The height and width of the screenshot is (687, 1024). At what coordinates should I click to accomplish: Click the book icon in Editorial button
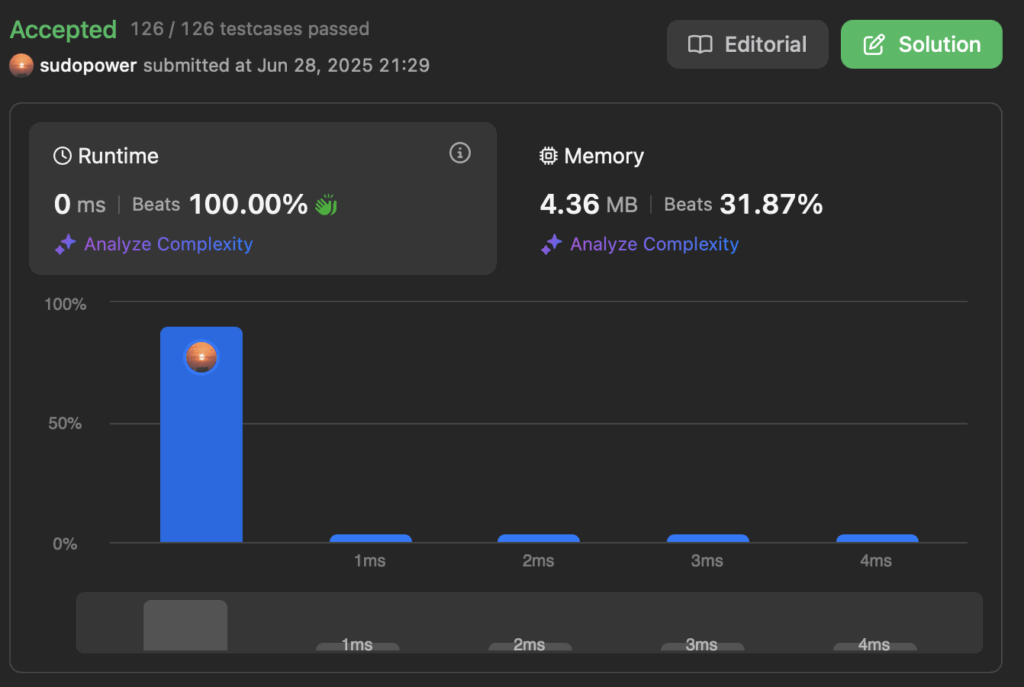(700, 44)
